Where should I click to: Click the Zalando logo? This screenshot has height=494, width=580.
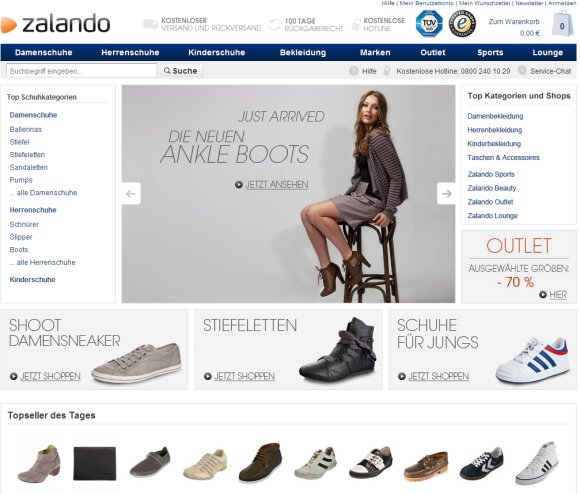55,24
